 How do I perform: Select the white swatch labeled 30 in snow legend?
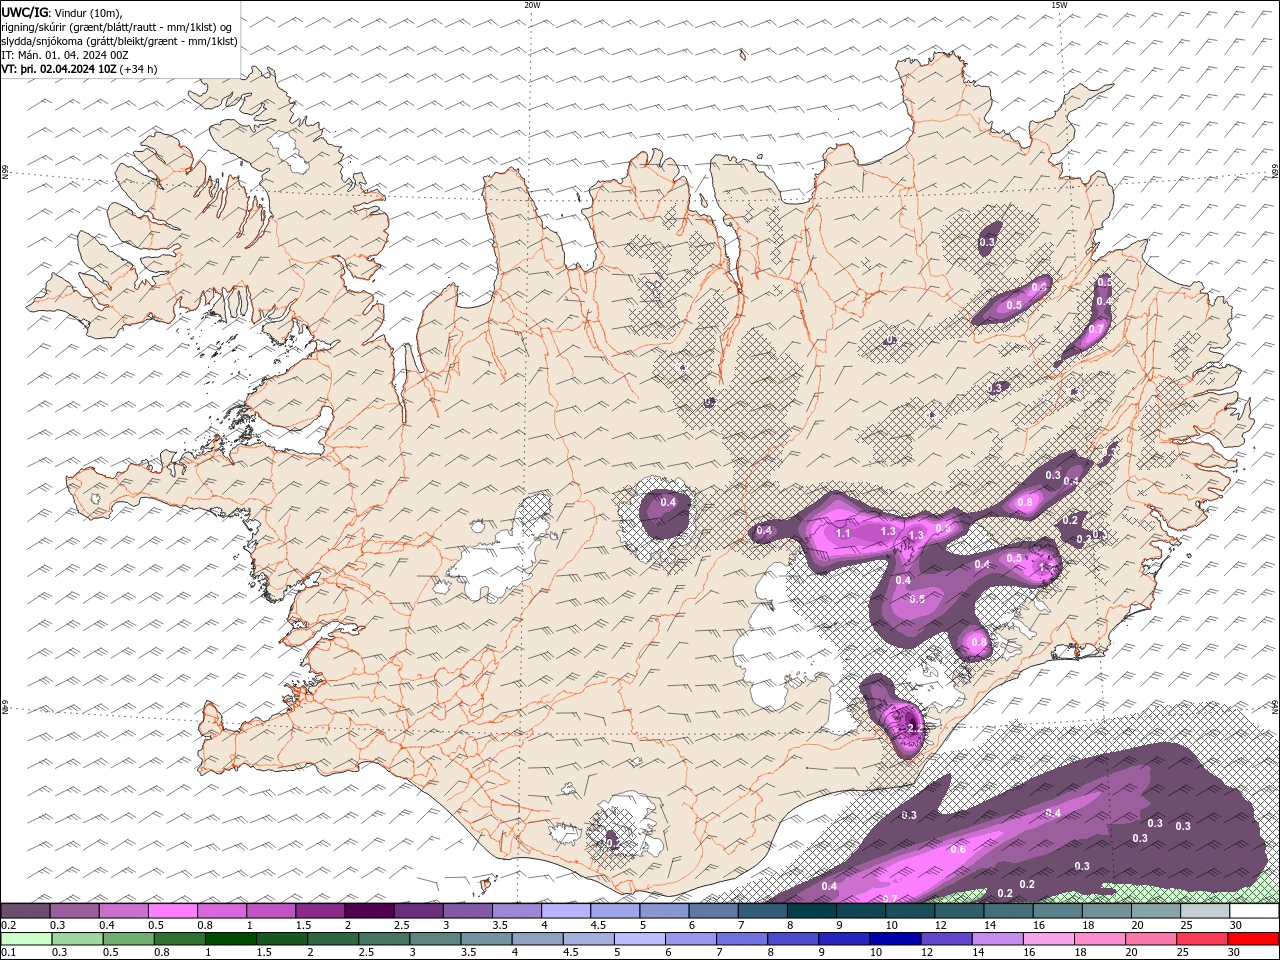point(1254,910)
